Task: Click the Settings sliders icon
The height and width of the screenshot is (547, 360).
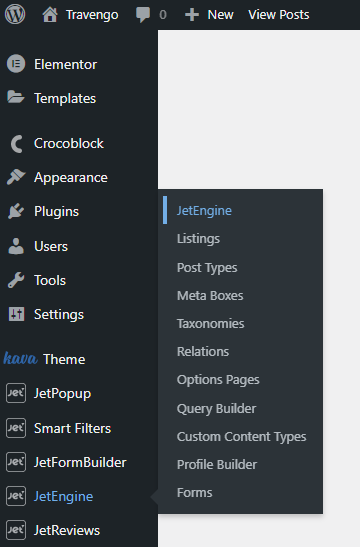Action: [x=16, y=314]
